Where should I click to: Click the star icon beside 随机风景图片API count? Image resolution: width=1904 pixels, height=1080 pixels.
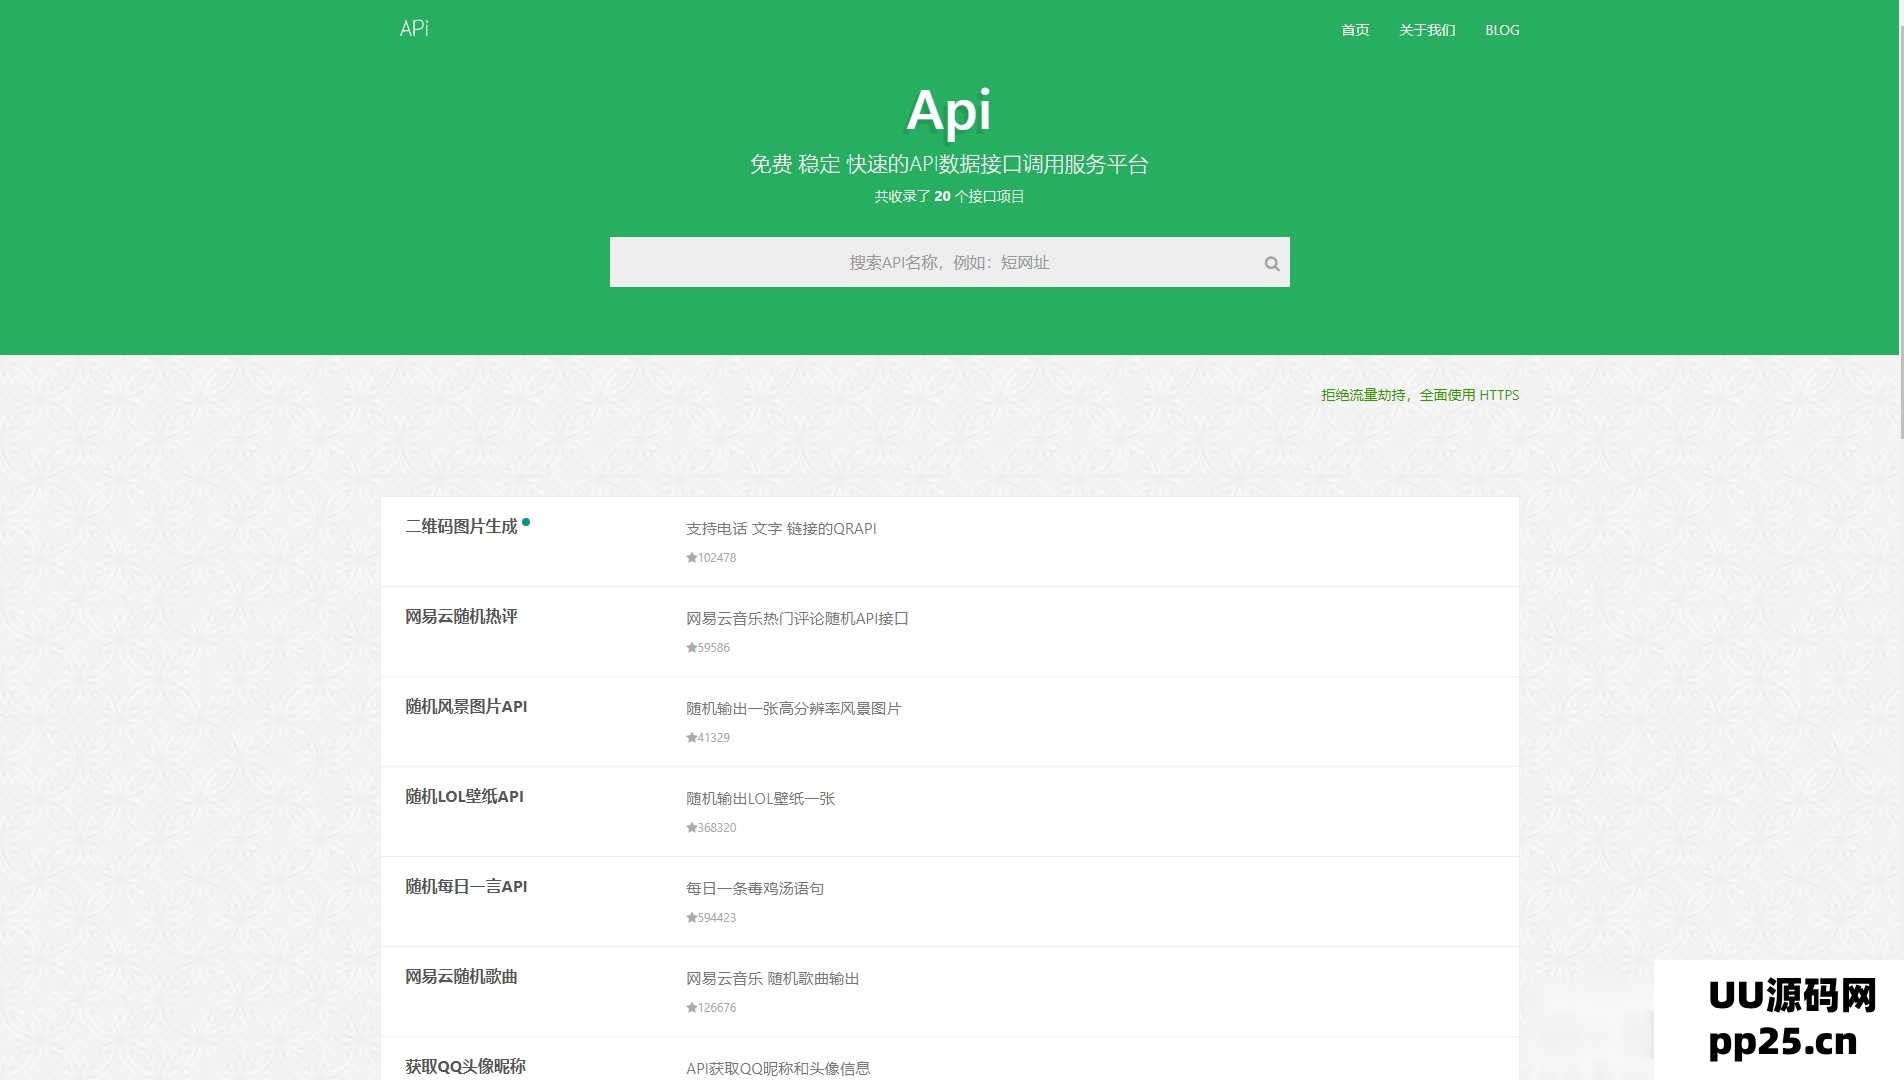pyautogui.click(x=690, y=738)
